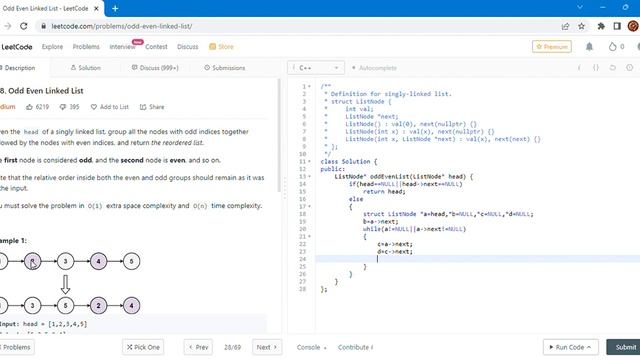Image resolution: width=640 pixels, height=360 pixels.
Task: Click the Premium button
Action: point(552,47)
